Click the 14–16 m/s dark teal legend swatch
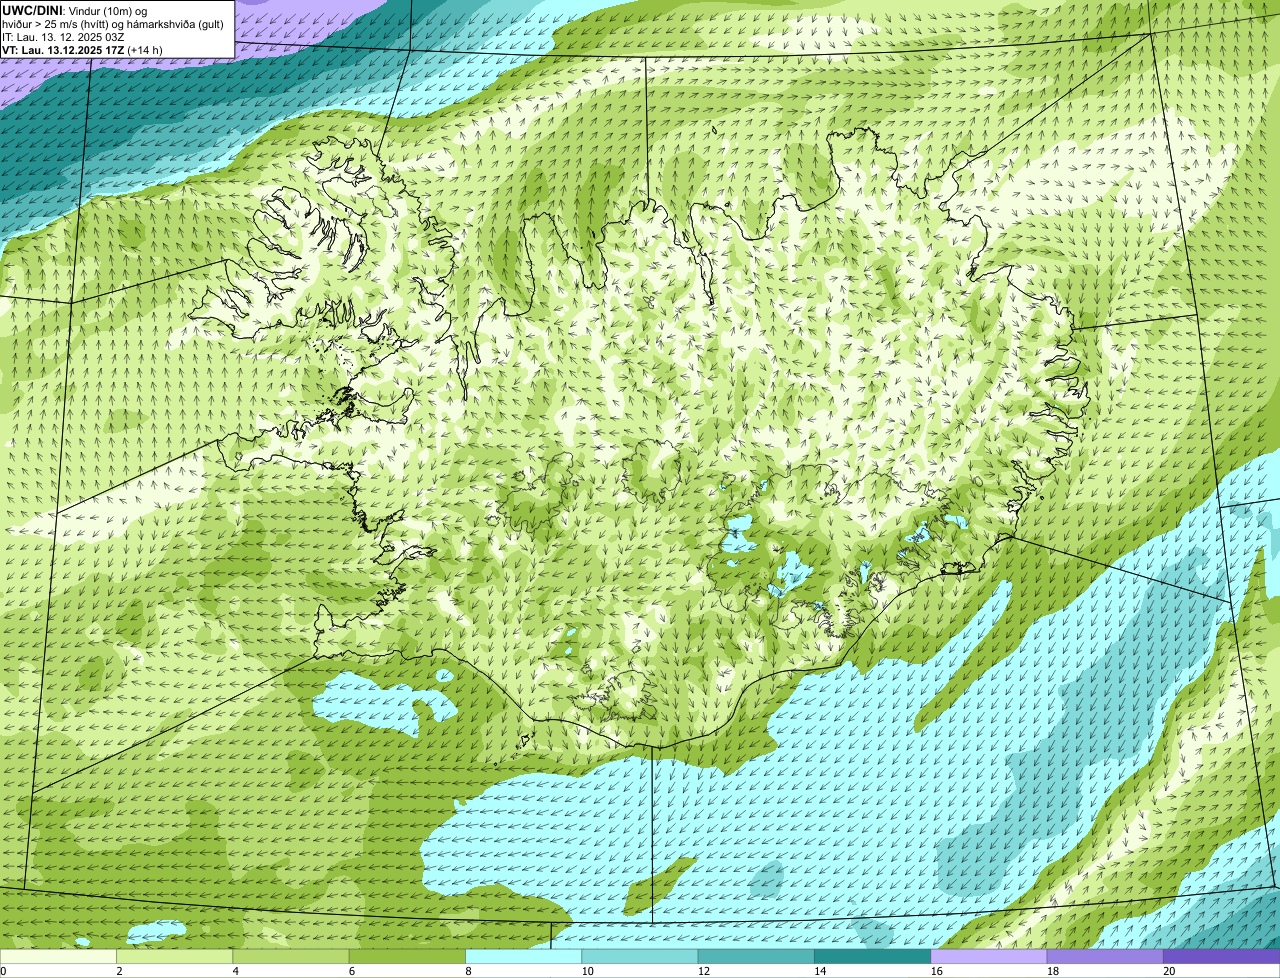The image size is (1280, 978). [873, 956]
